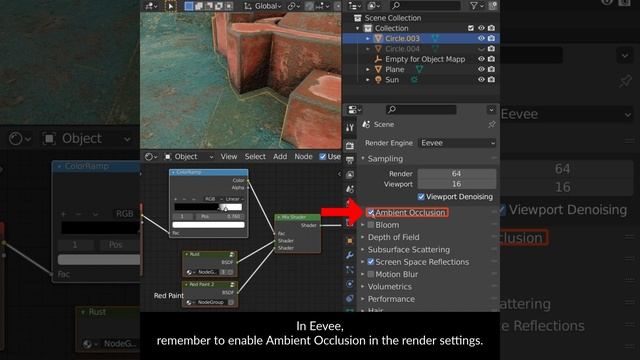Enable the Motion Blur checkbox
The width and height of the screenshot is (640, 360).
click(x=371, y=274)
